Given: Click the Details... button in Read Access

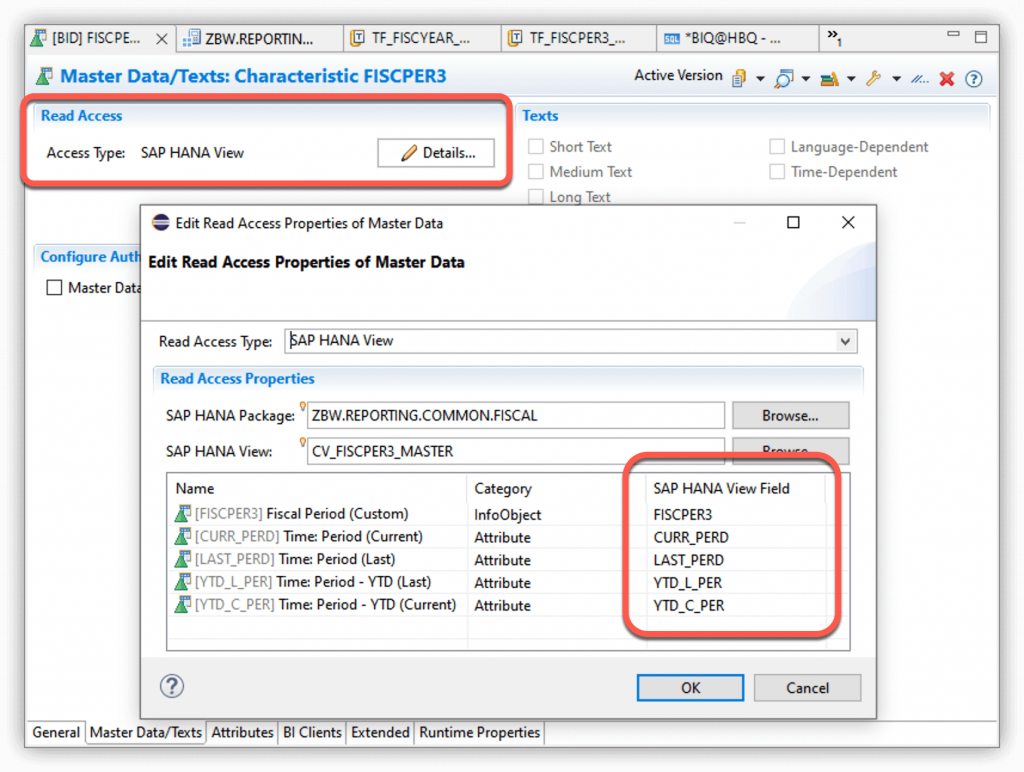Looking at the screenshot, I should click(x=436, y=153).
